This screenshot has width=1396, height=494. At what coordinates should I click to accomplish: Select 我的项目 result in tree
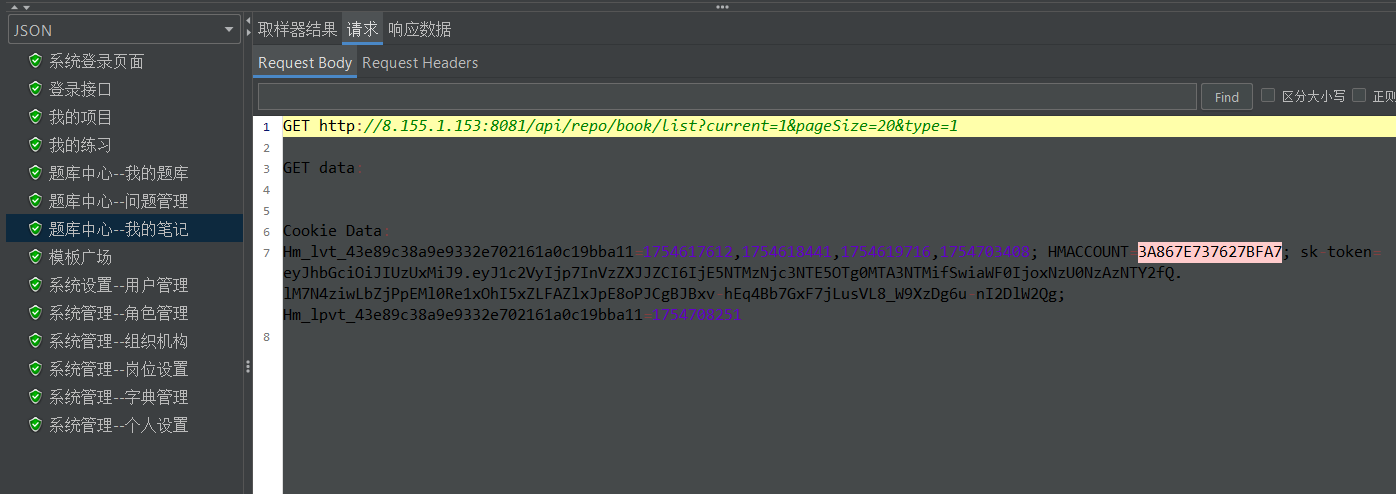pos(80,117)
